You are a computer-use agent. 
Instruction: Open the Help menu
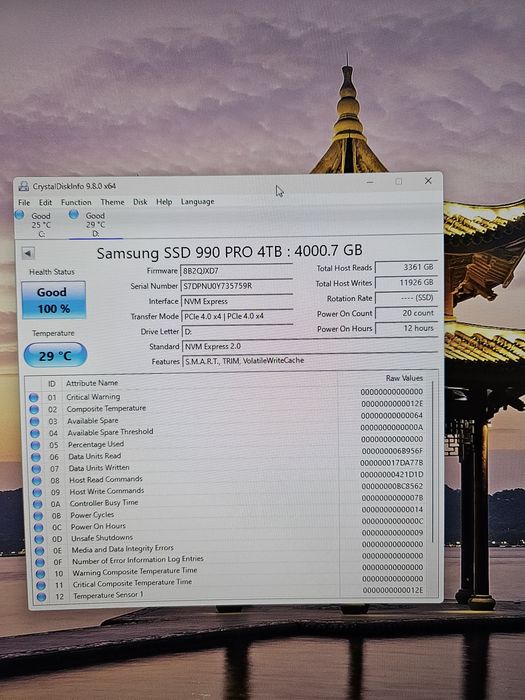[x=164, y=202]
